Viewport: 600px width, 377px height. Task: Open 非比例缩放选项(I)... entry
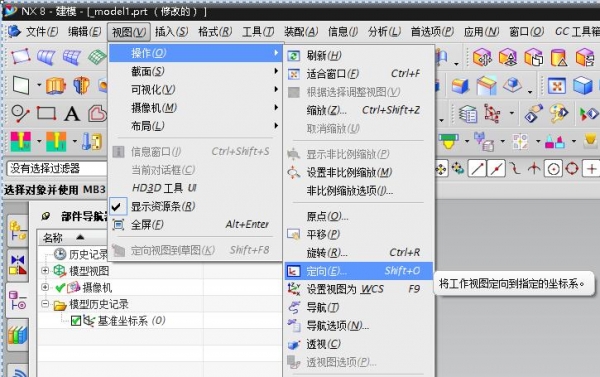coord(359,191)
